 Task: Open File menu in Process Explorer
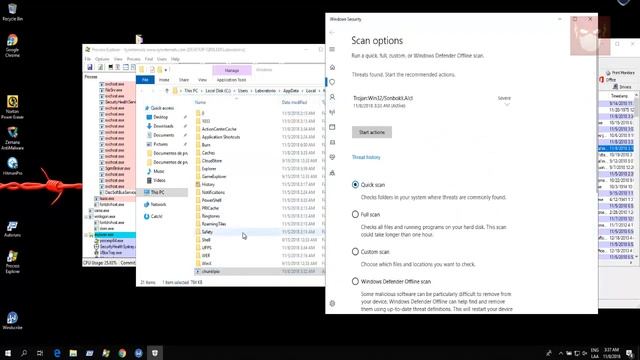click(88, 59)
